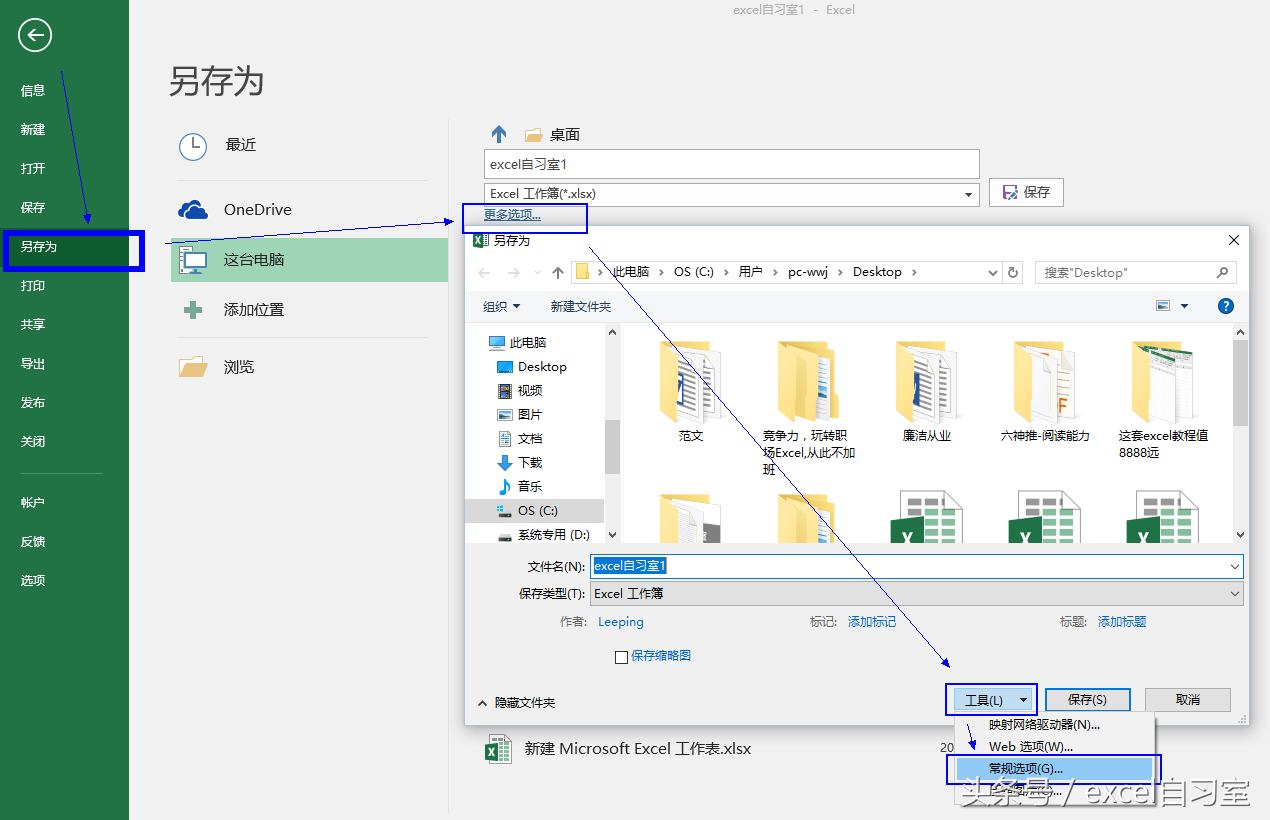1270x820 pixels.
Task: Click the blue help question mark icon
Action: (1226, 306)
